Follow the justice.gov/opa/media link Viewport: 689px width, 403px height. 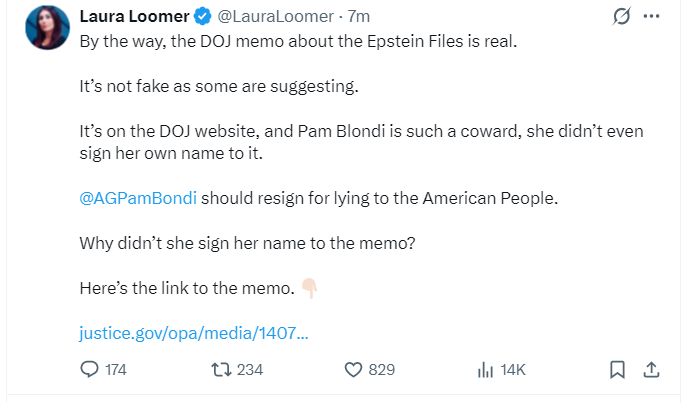194,333
